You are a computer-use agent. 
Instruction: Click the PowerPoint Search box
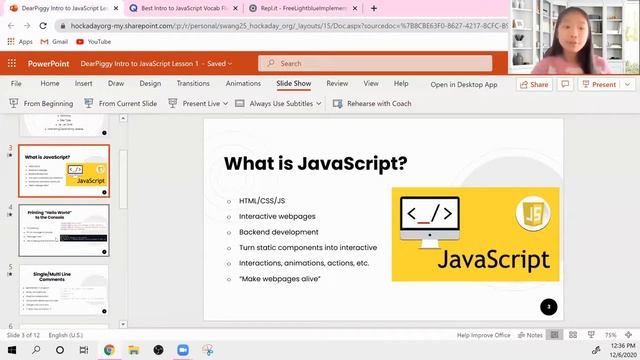(x=375, y=63)
